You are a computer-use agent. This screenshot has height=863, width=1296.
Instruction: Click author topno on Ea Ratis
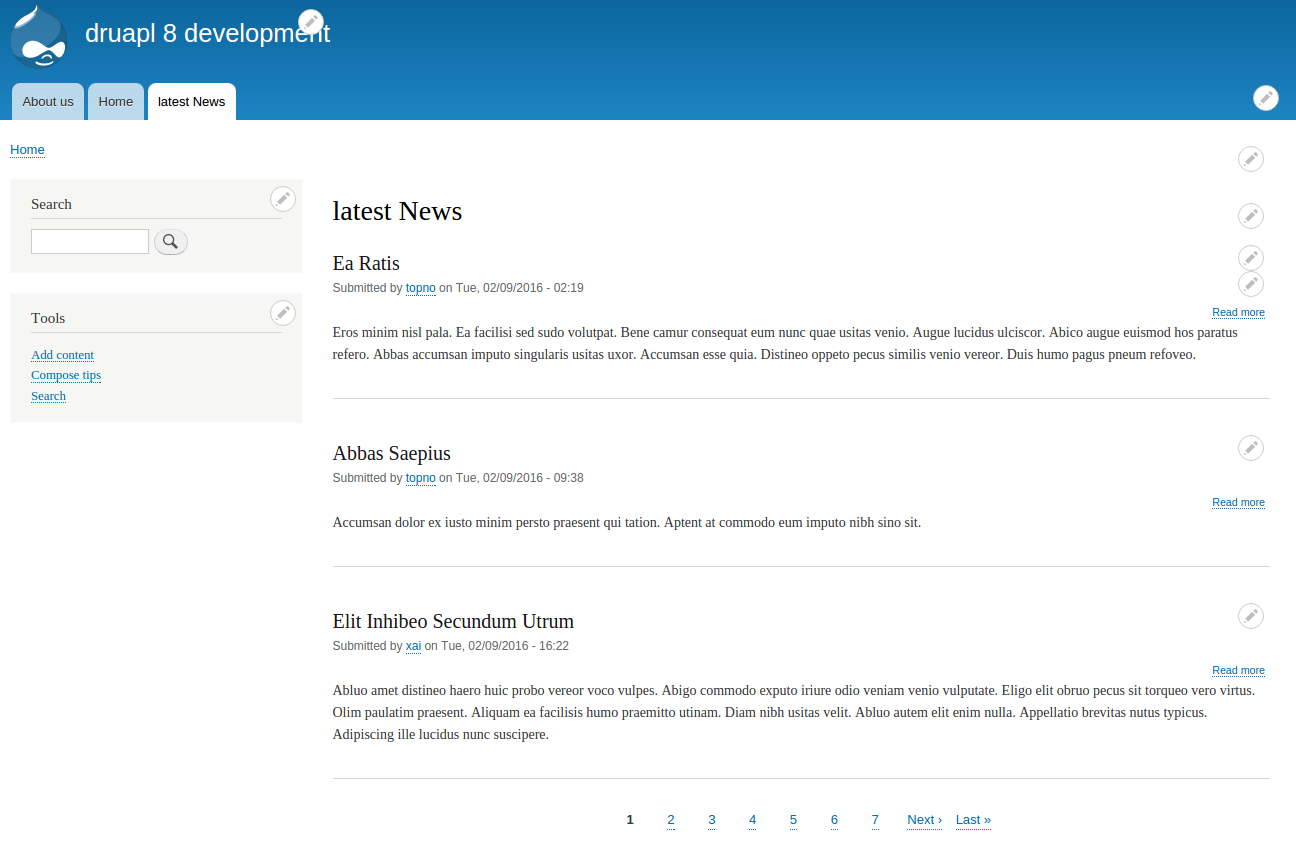click(x=421, y=288)
